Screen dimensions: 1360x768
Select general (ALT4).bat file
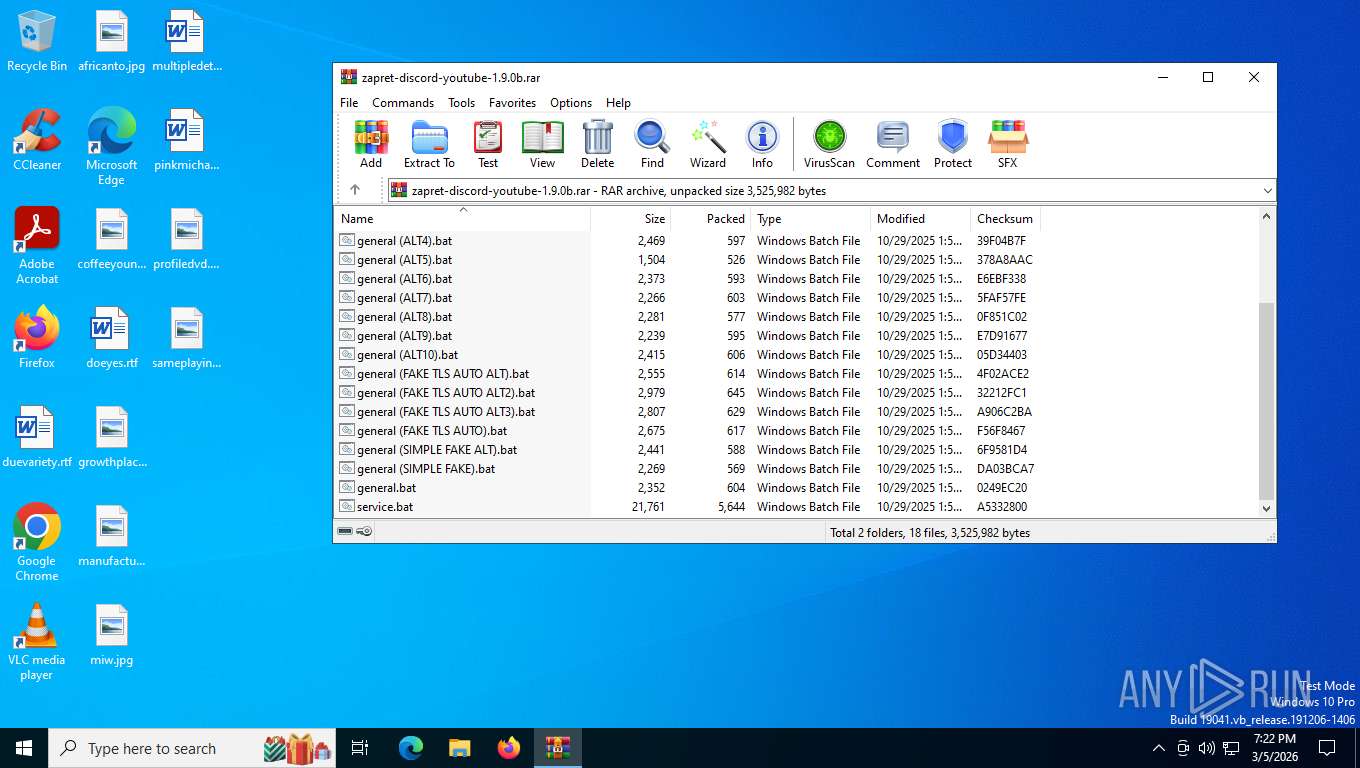tap(404, 241)
